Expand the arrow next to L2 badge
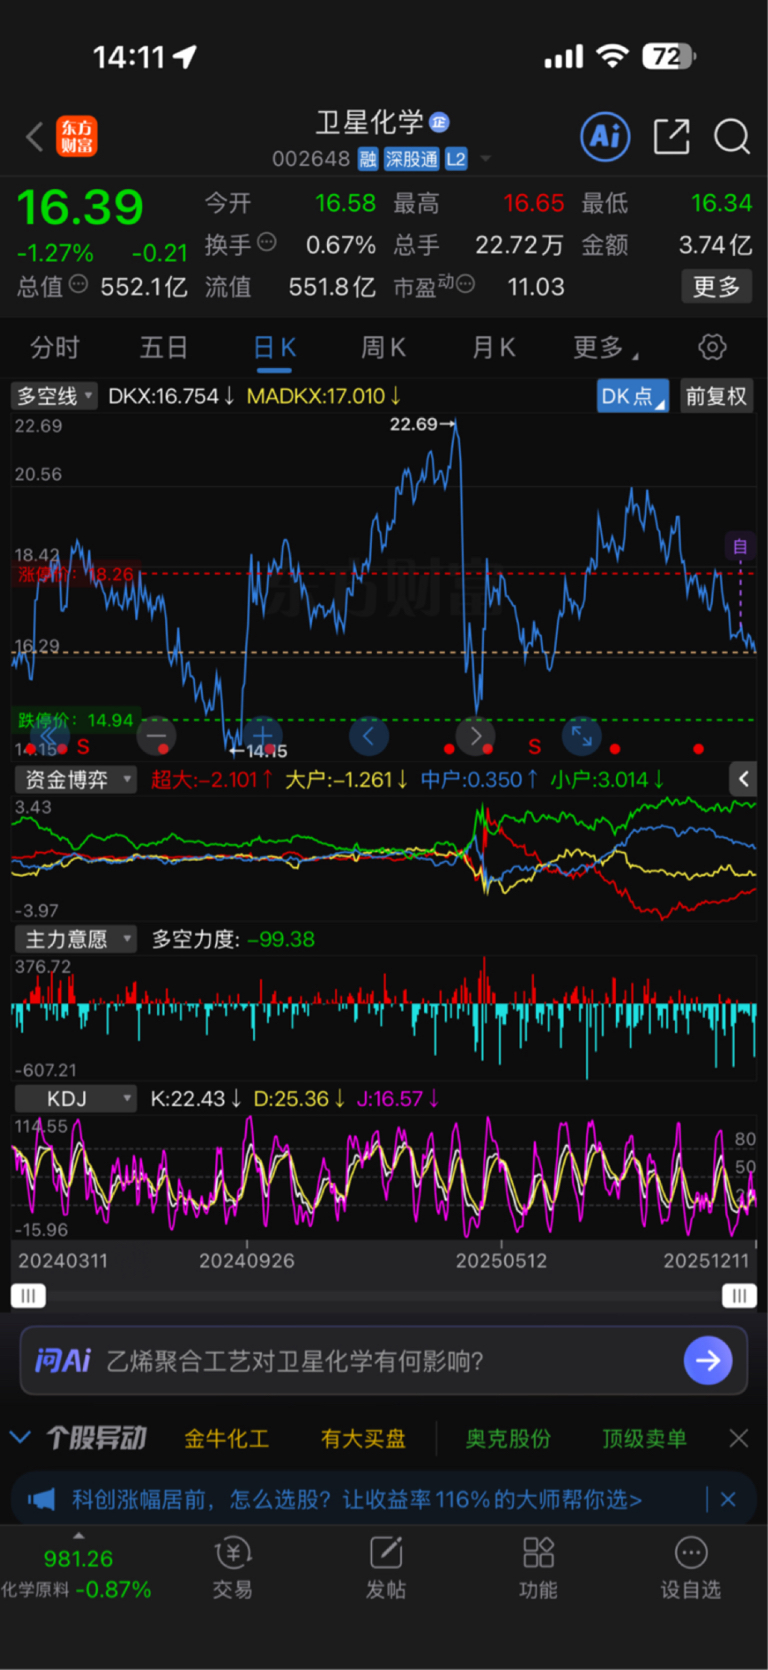 (x=486, y=159)
